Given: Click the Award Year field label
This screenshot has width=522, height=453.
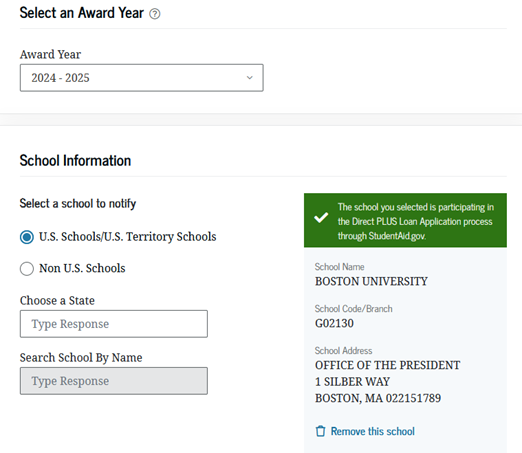Looking at the screenshot, I should pos(50,54).
